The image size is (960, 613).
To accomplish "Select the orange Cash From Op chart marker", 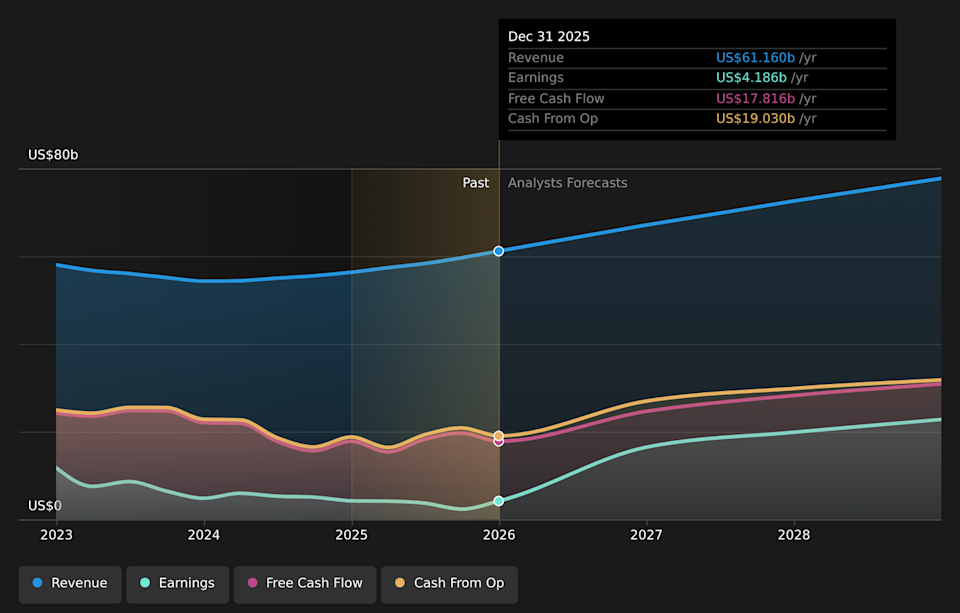I will [499, 435].
